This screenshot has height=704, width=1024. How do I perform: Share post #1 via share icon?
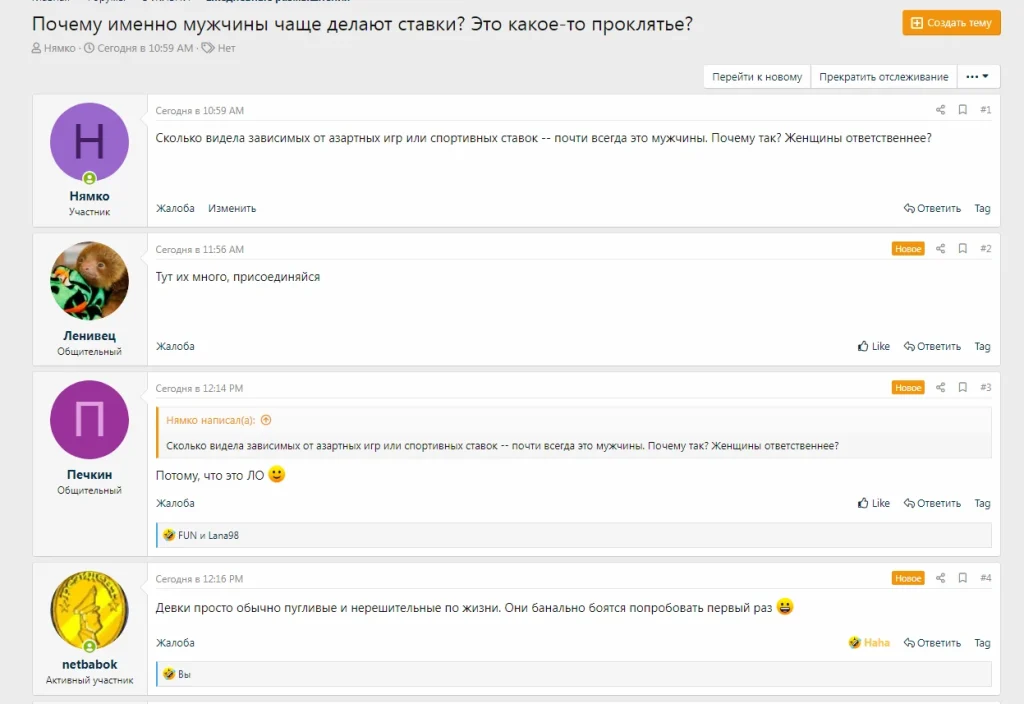(940, 110)
